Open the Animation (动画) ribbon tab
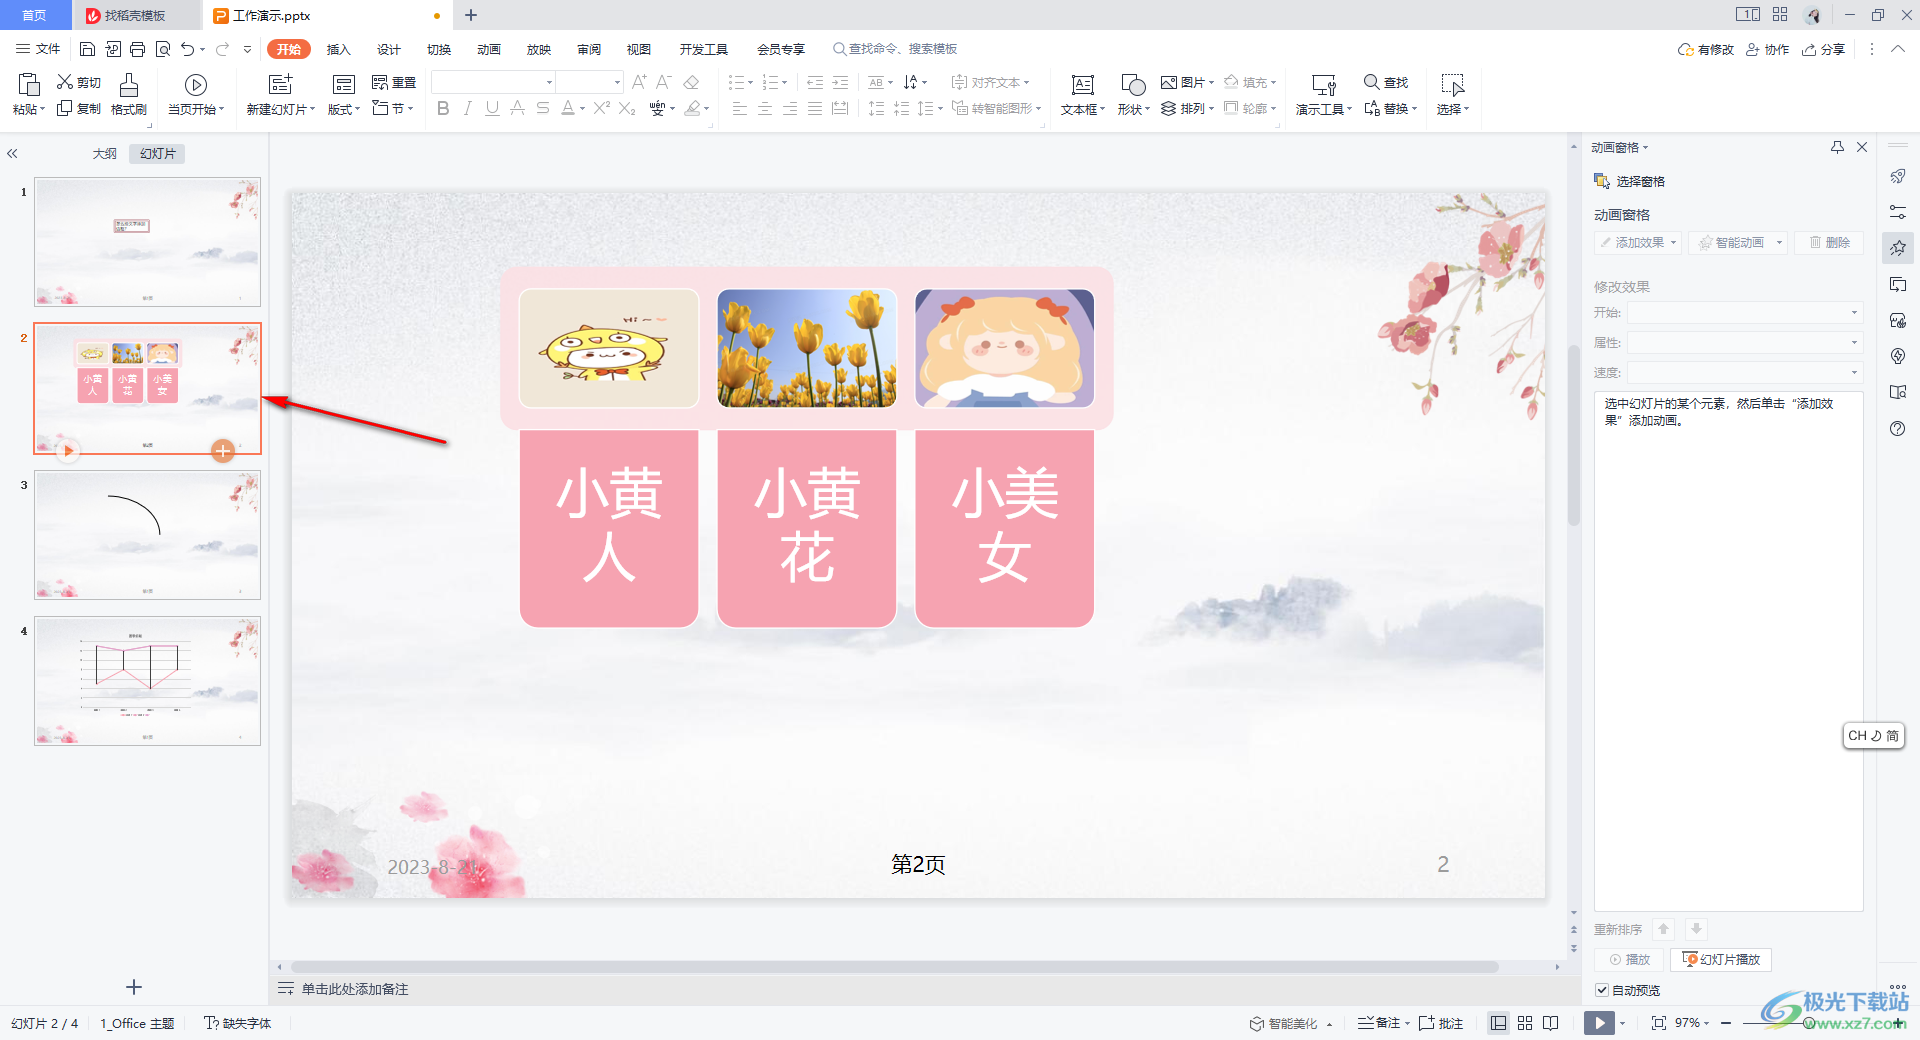The width and height of the screenshot is (1920, 1040). pyautogui.click(x=489, y=49)
